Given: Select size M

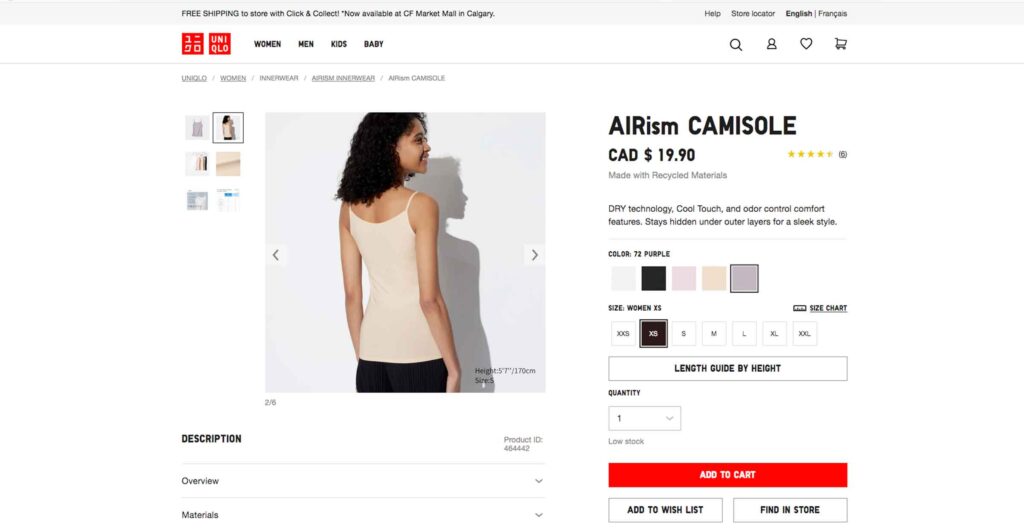Looking at the screenshot, I should point(714,334).
